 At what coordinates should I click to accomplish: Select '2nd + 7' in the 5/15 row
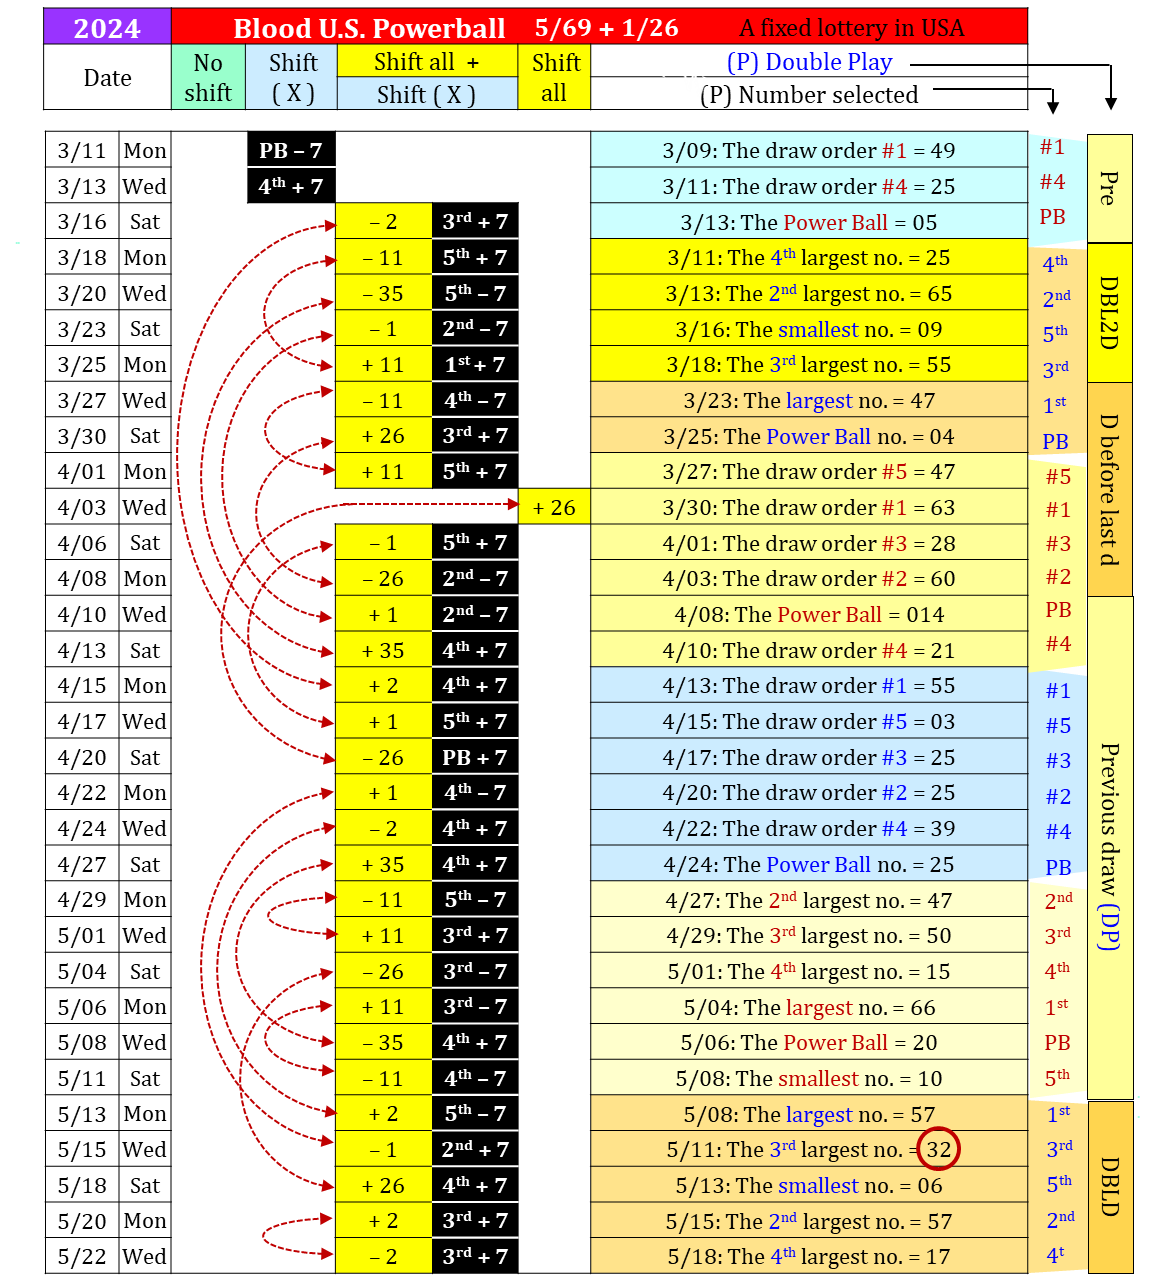(475, 1149)
